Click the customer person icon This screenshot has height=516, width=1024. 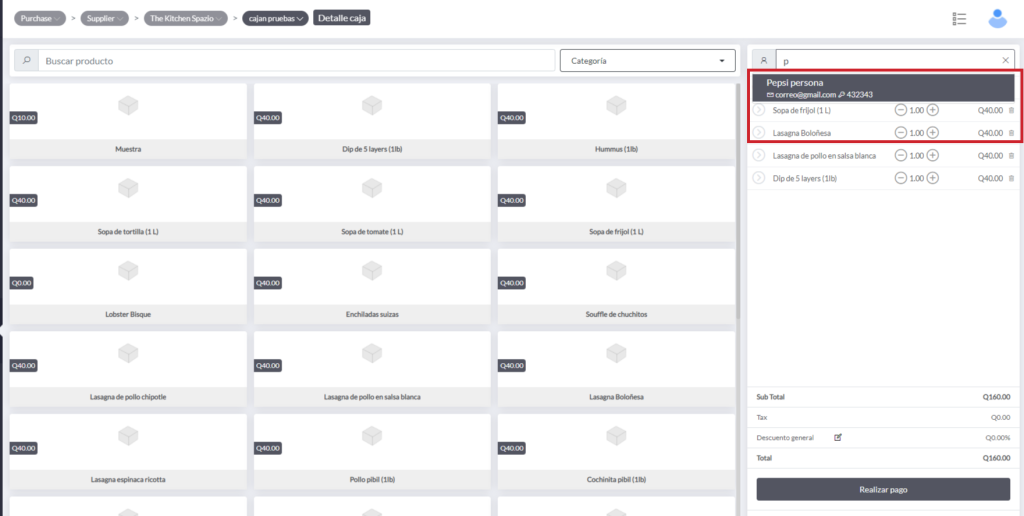point(763,61)
